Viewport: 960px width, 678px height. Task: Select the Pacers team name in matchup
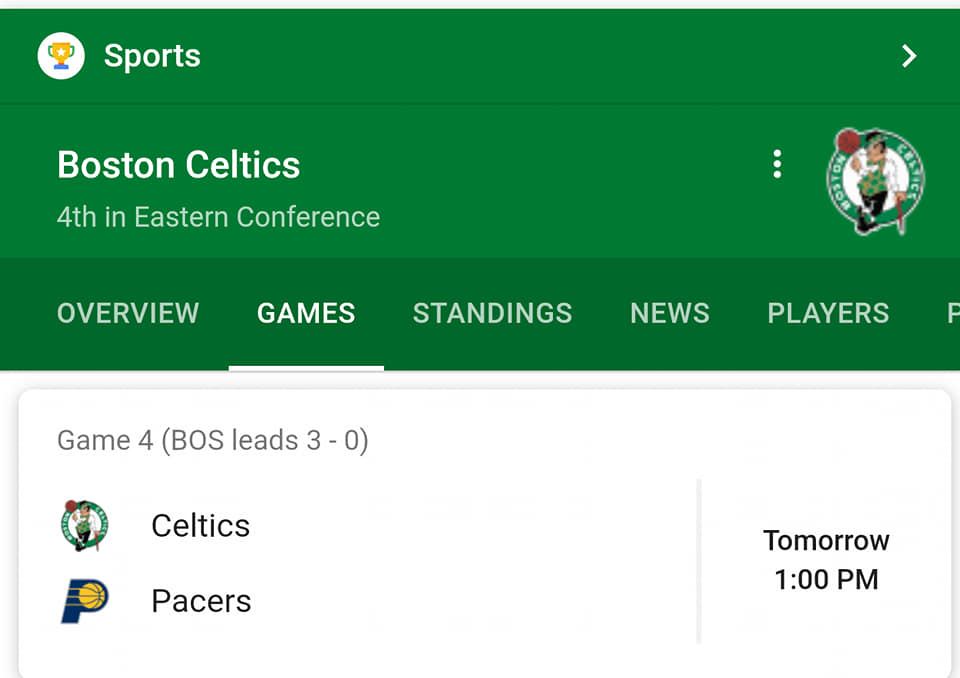[201, 601]
